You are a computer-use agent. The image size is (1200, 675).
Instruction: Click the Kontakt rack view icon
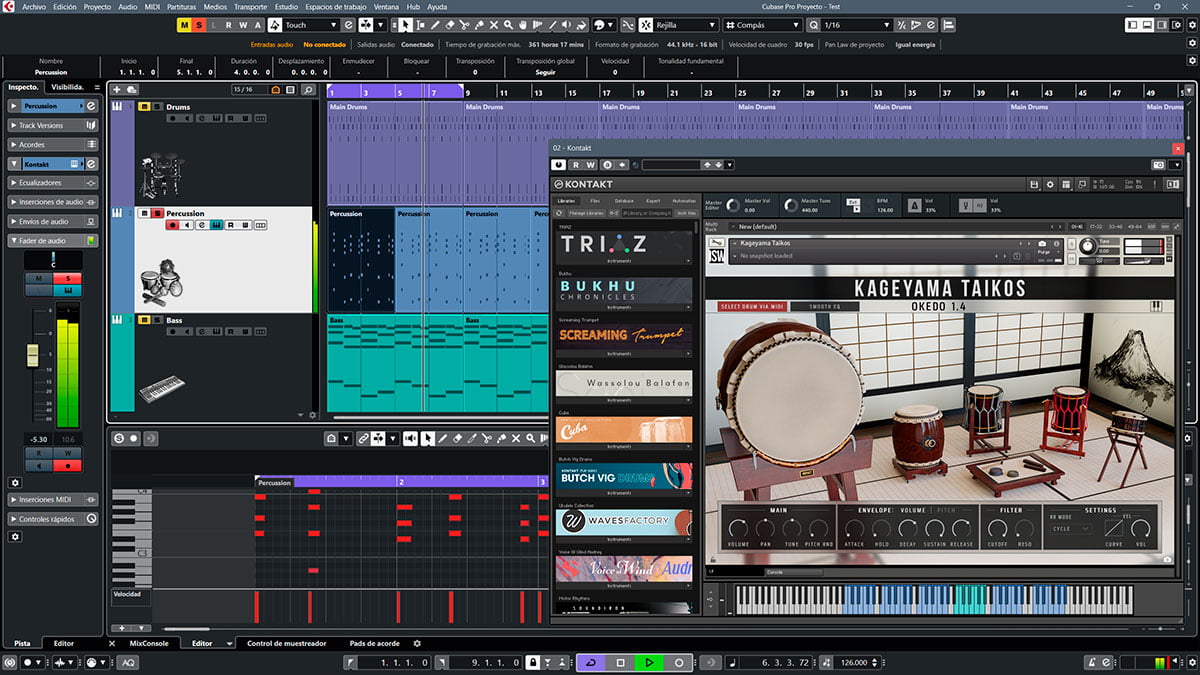coord(1066,184)
